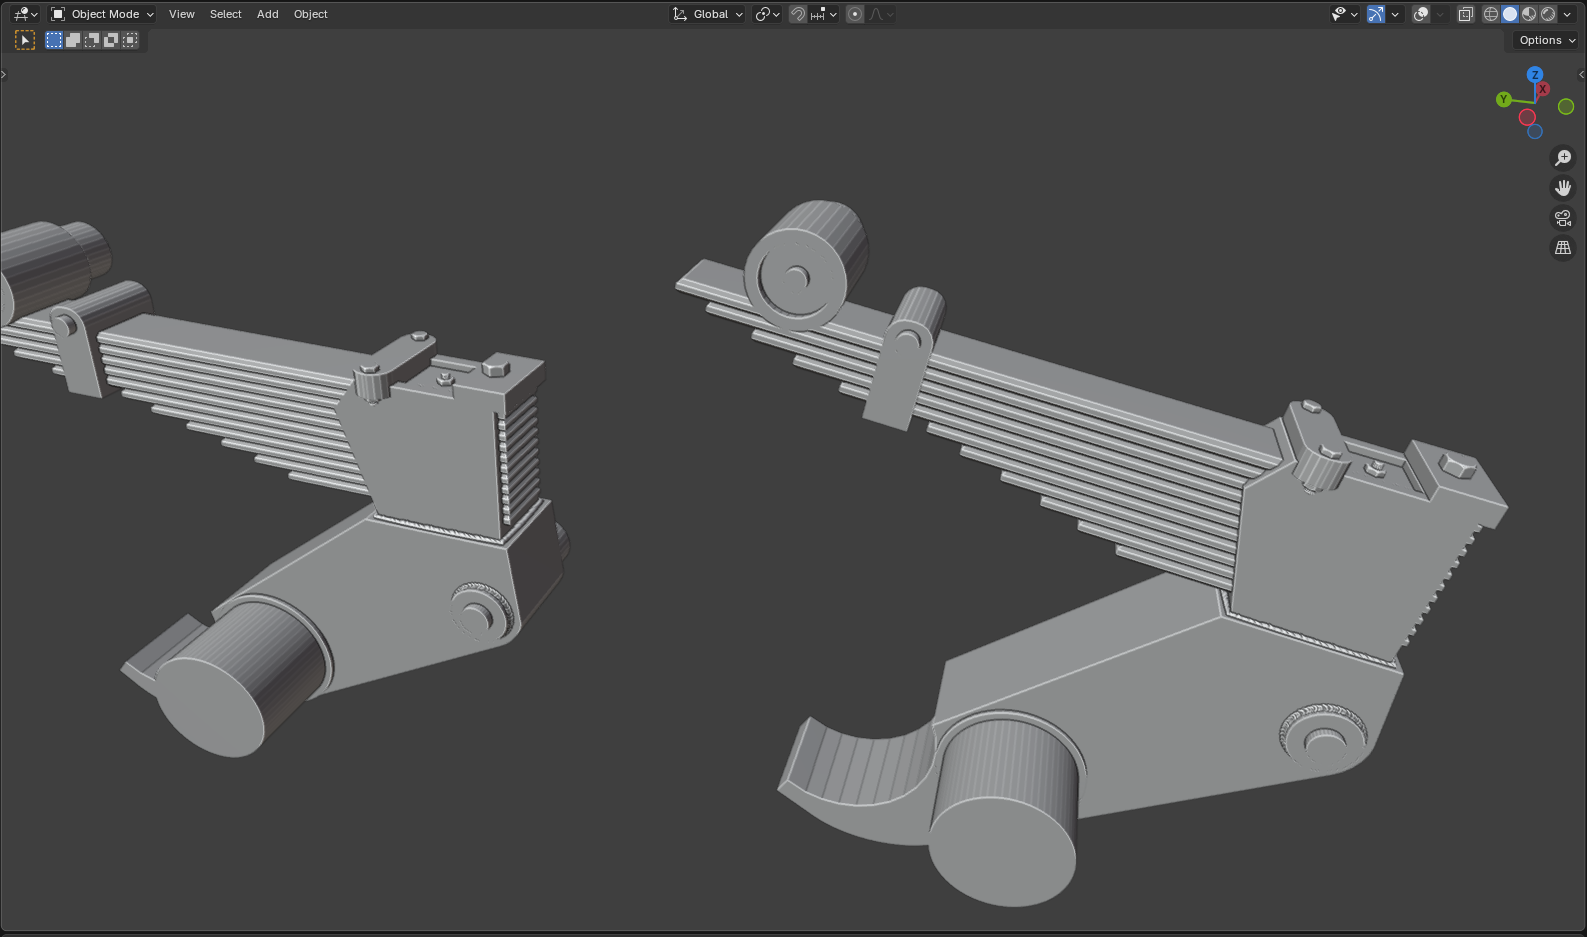Click the Object menu

pyautogui.click(x=310, y=14)
